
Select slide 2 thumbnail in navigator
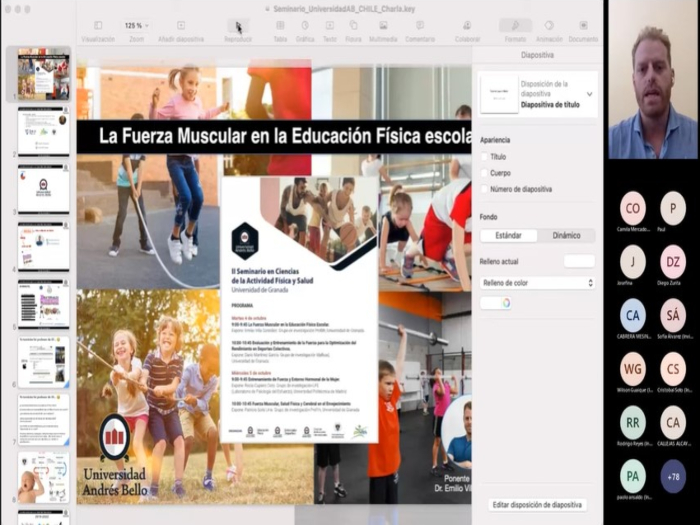[44, 131]
